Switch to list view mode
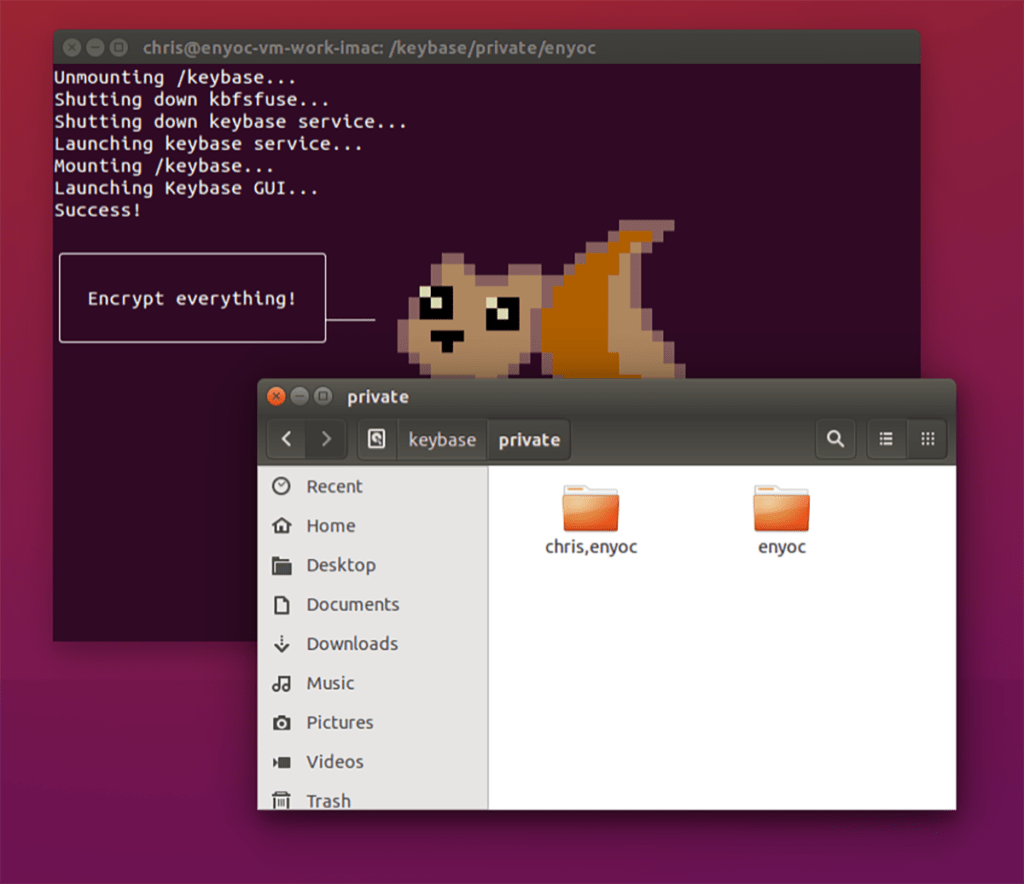Screen dimensions: 1024x884 (886, 439)
